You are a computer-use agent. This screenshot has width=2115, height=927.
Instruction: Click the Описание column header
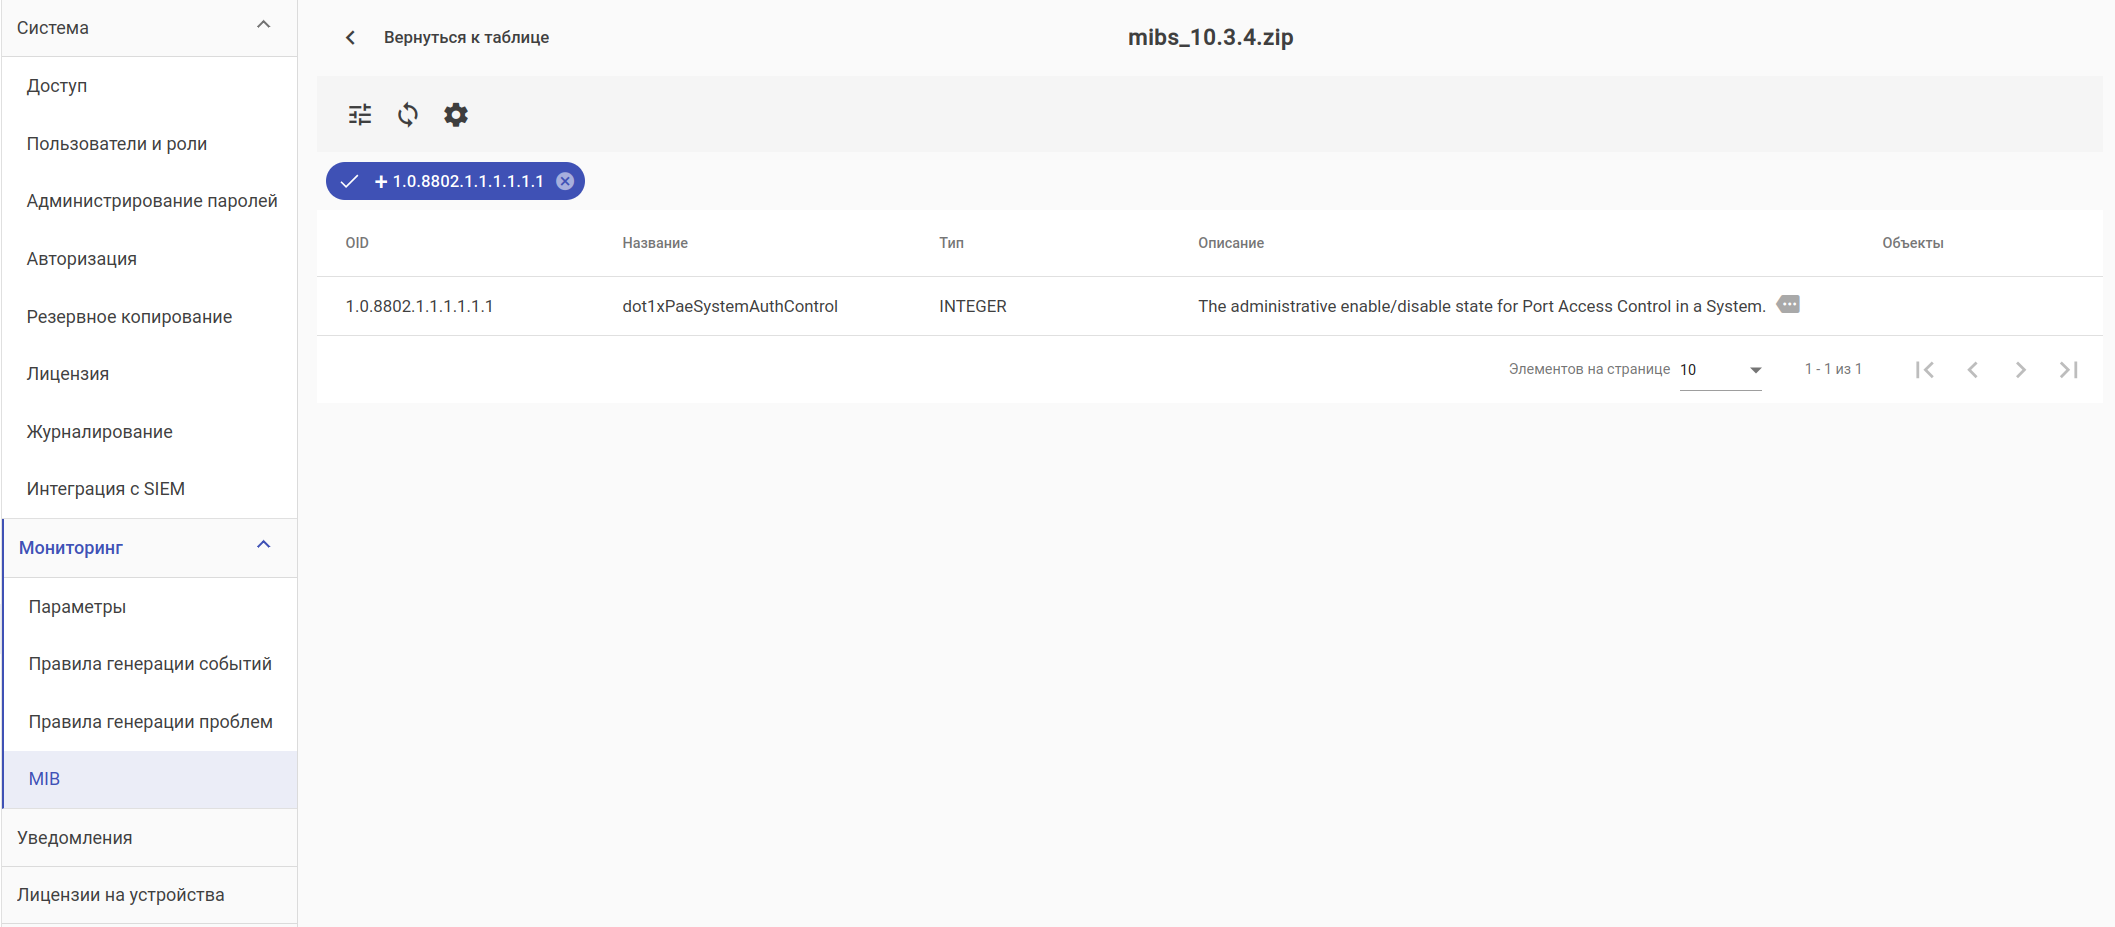point(1231,243)
